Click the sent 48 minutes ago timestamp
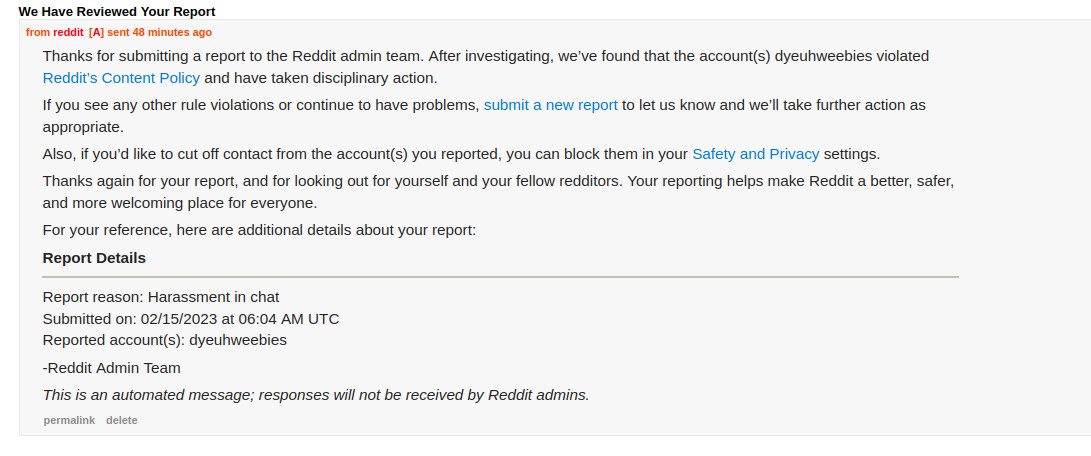The height and width of the screenshot is (456, 1091). click(159, 32)
